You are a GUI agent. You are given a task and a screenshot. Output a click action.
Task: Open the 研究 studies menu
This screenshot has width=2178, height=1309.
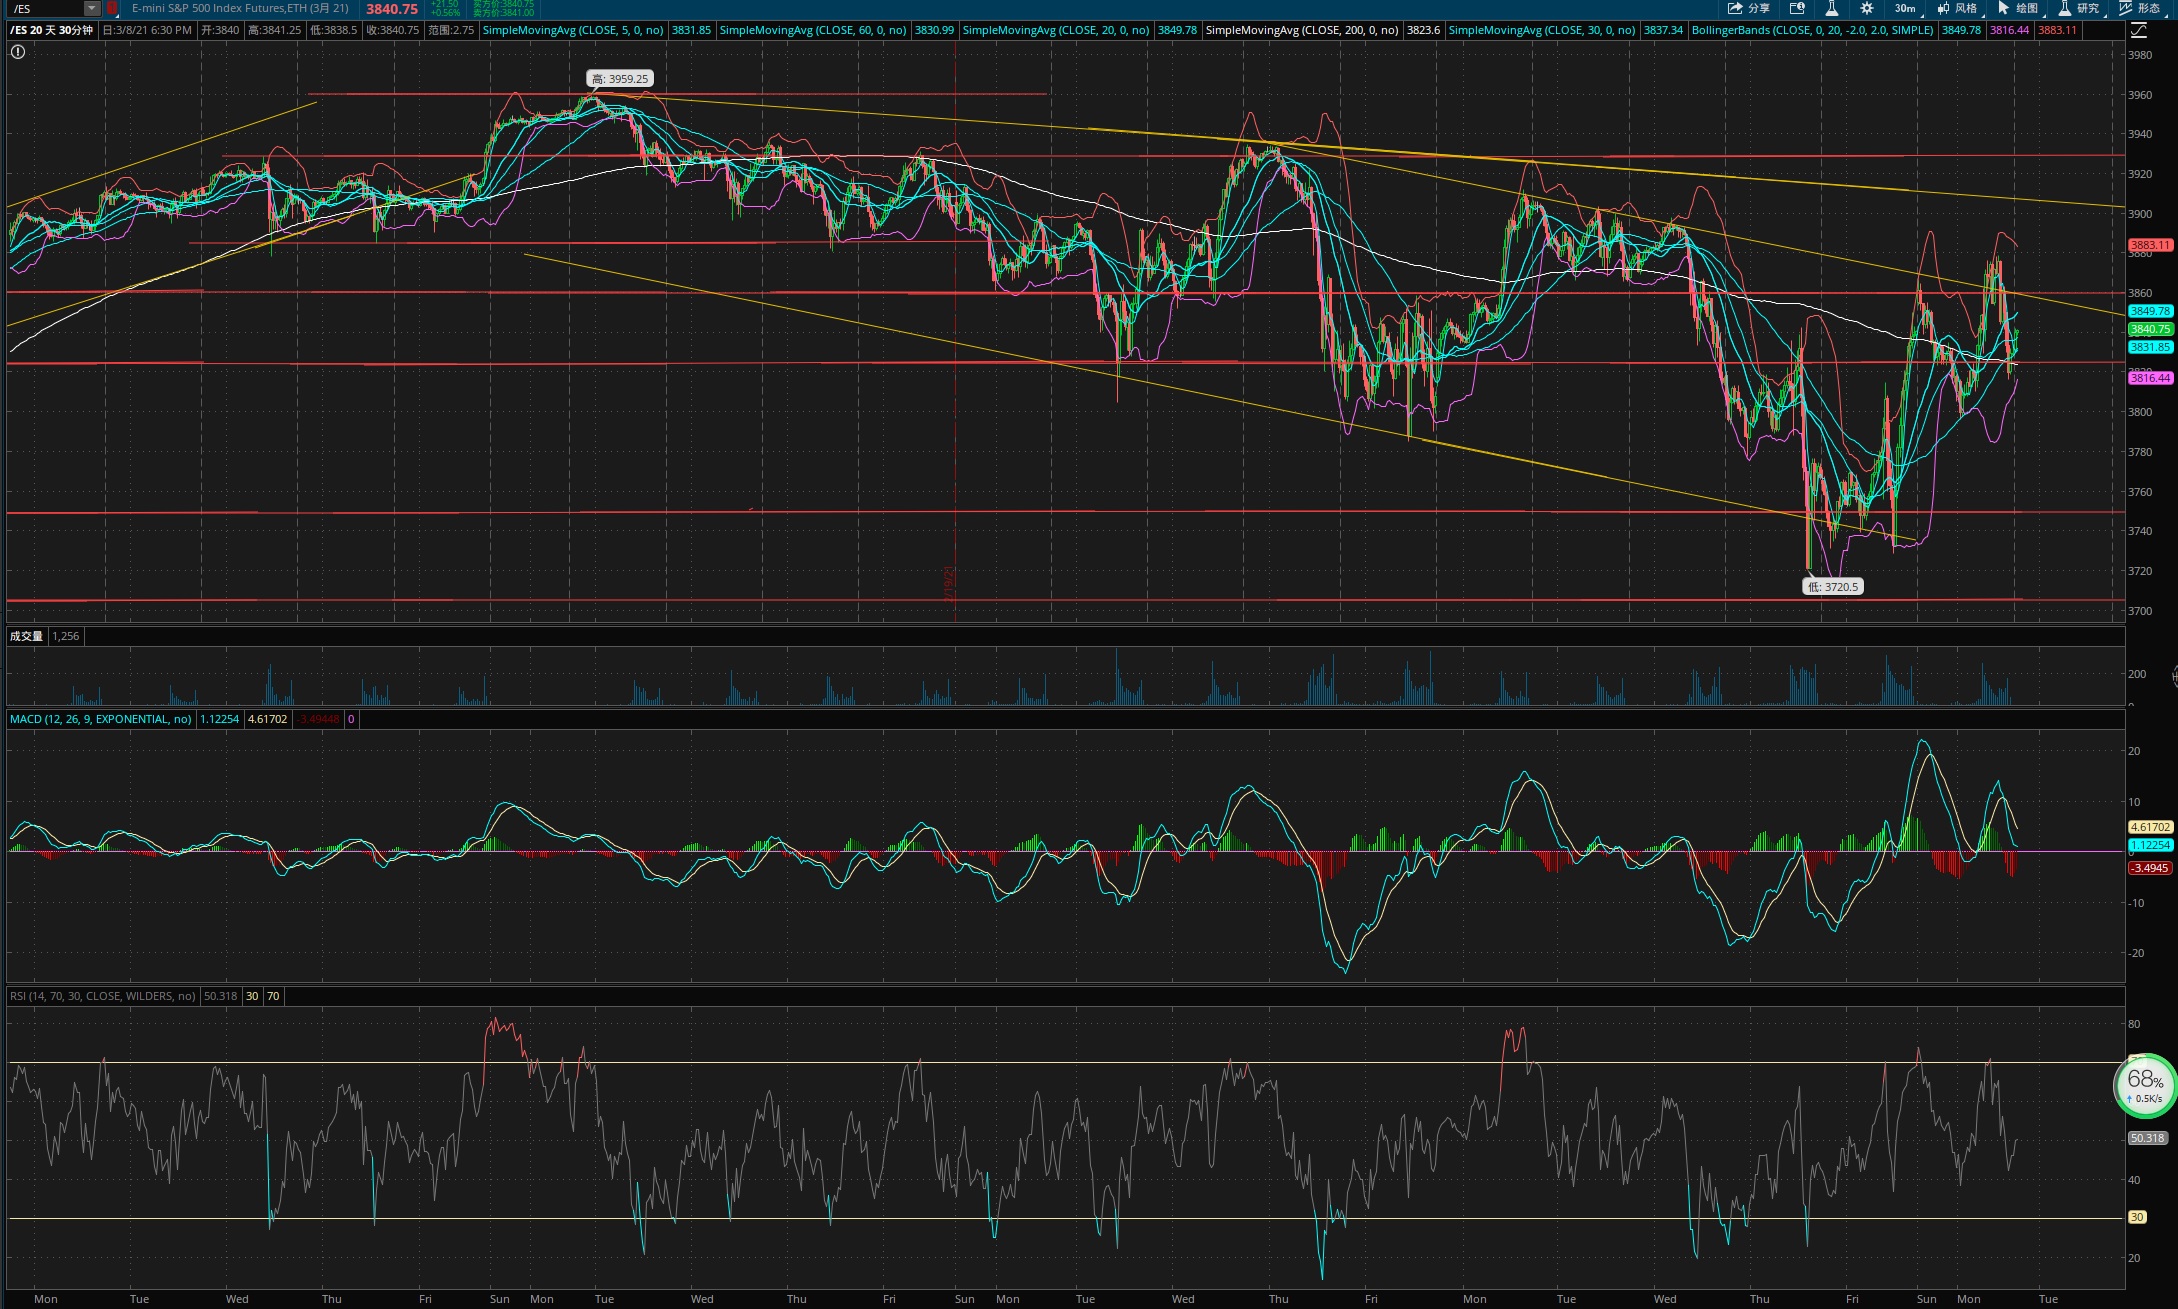pyautogui.click(x=2079, y=8)
